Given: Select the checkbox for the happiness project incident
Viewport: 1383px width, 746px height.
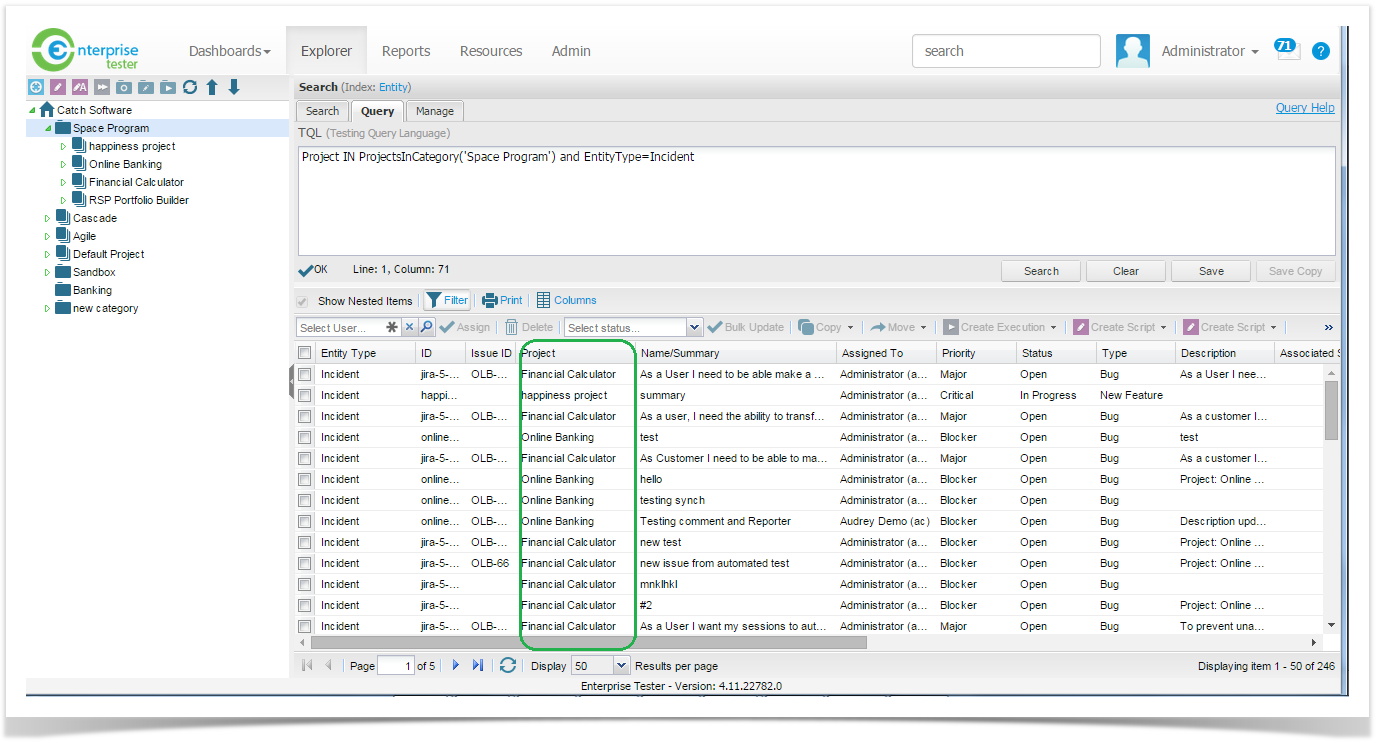Looking at the screenshot, I should point(304,395).
